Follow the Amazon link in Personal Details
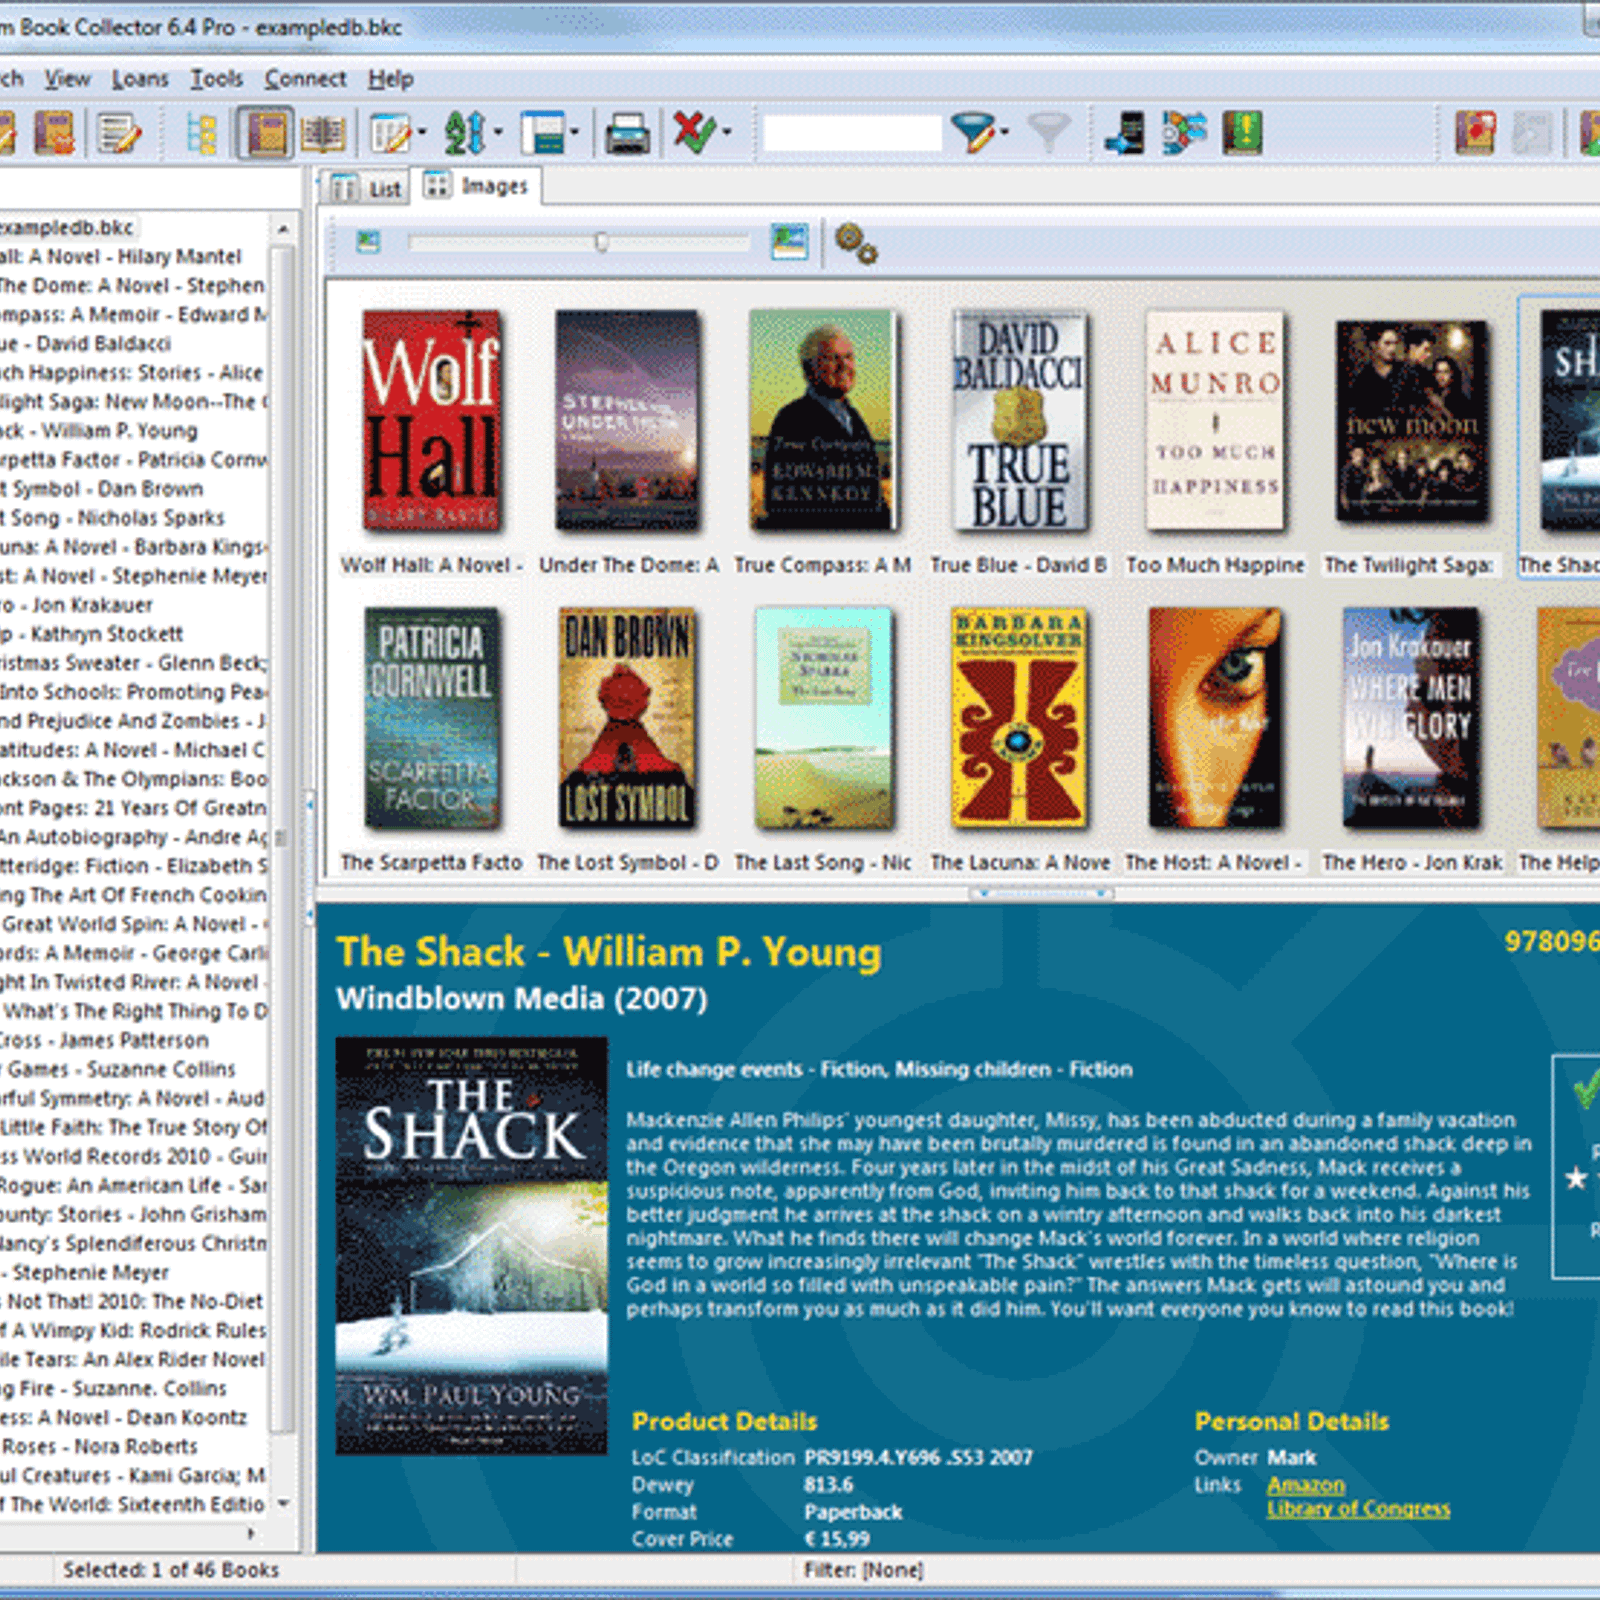The height and width of the screenshot is (1600, 1600). point(1305,1485)
